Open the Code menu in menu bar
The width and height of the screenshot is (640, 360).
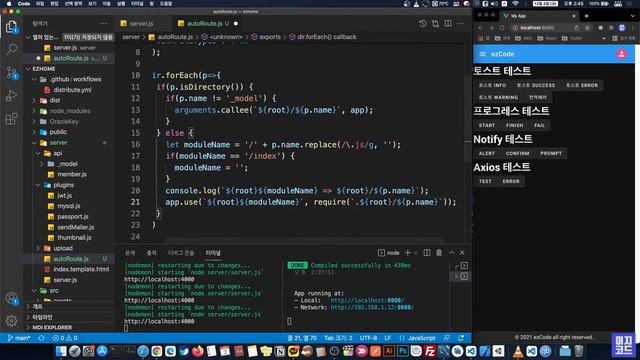[24, 4]
